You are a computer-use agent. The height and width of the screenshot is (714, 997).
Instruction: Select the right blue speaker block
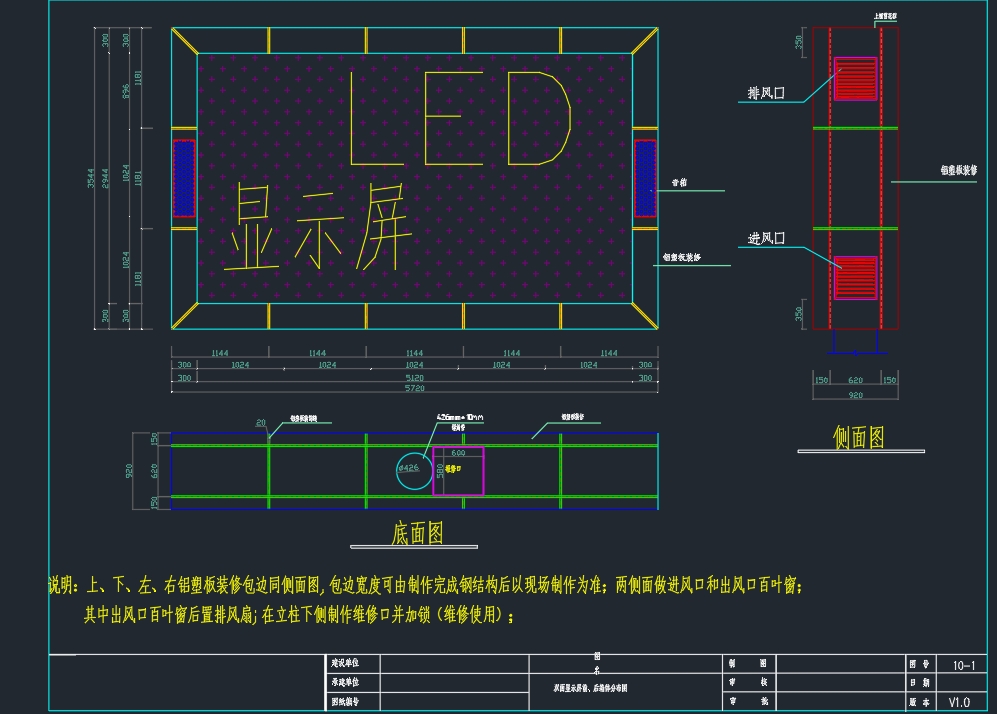pos(645,178)
